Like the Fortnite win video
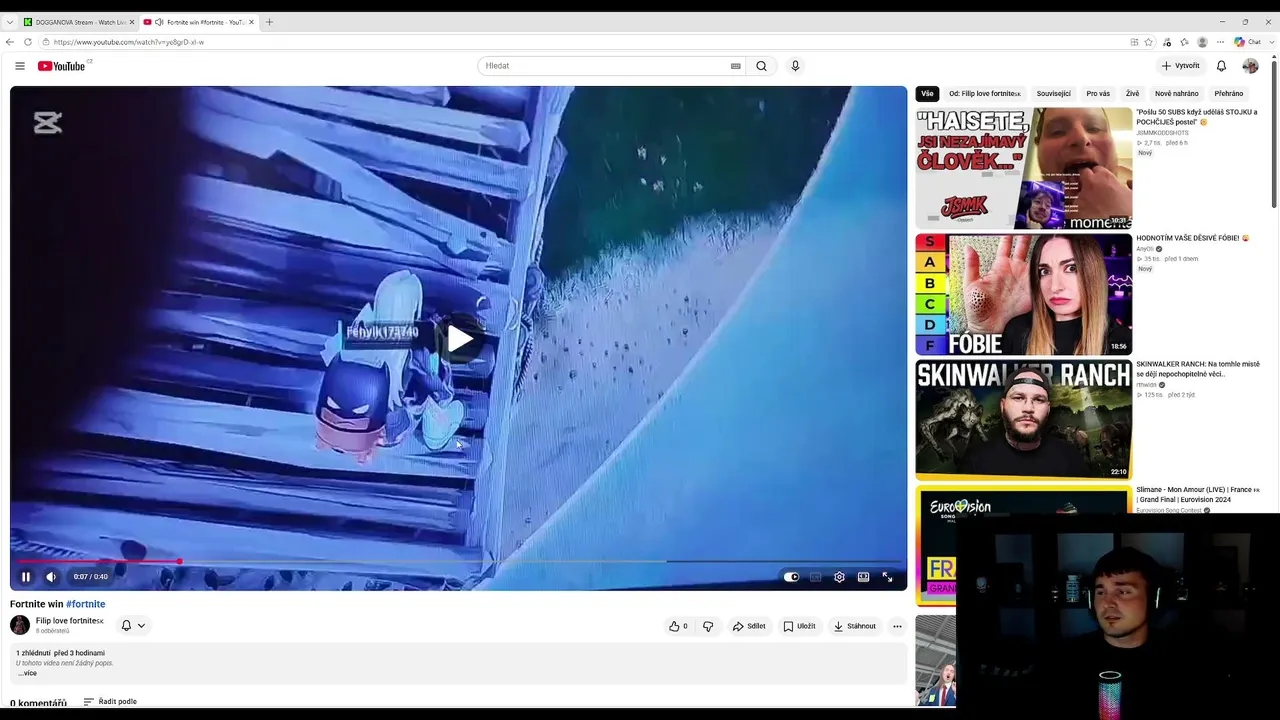The width and height of the screenshot is (1280, 720). (x=678, y=626)
